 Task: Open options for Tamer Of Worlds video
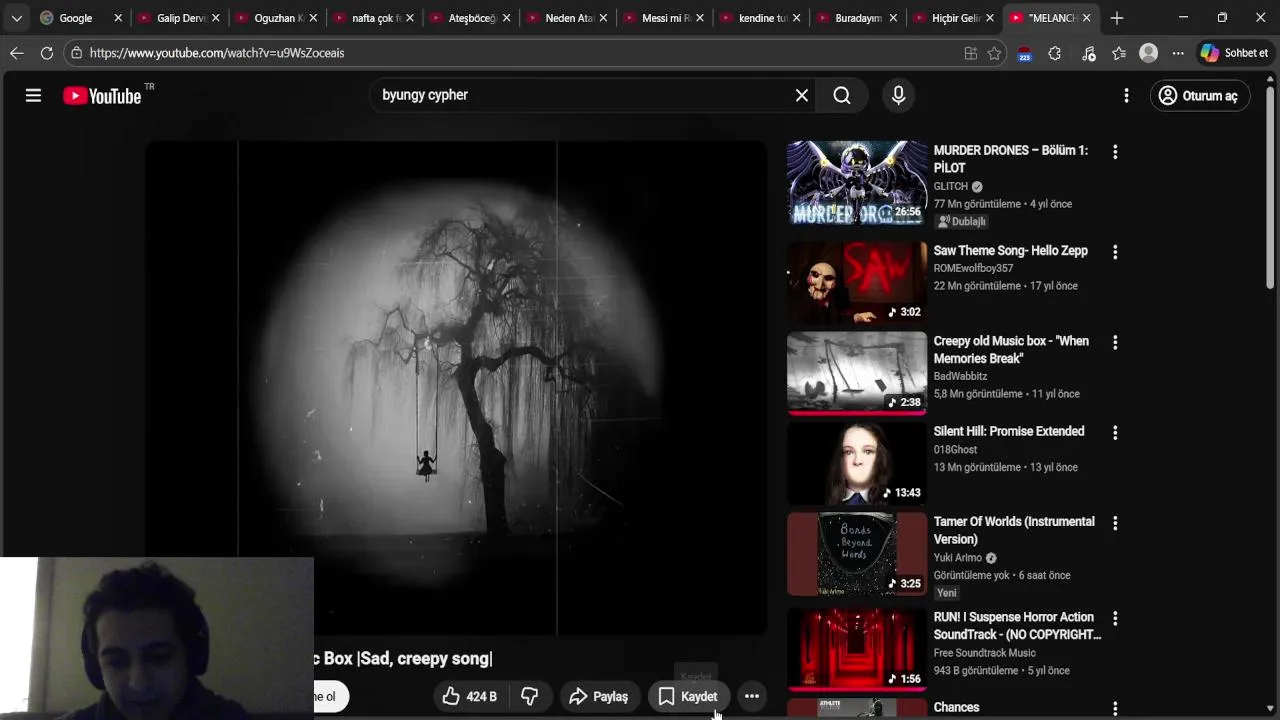point(1115,523)
